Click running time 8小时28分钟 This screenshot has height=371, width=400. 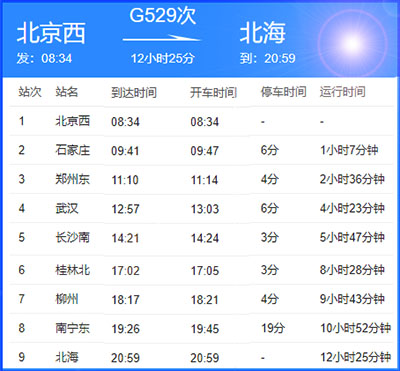coord(352,270)
